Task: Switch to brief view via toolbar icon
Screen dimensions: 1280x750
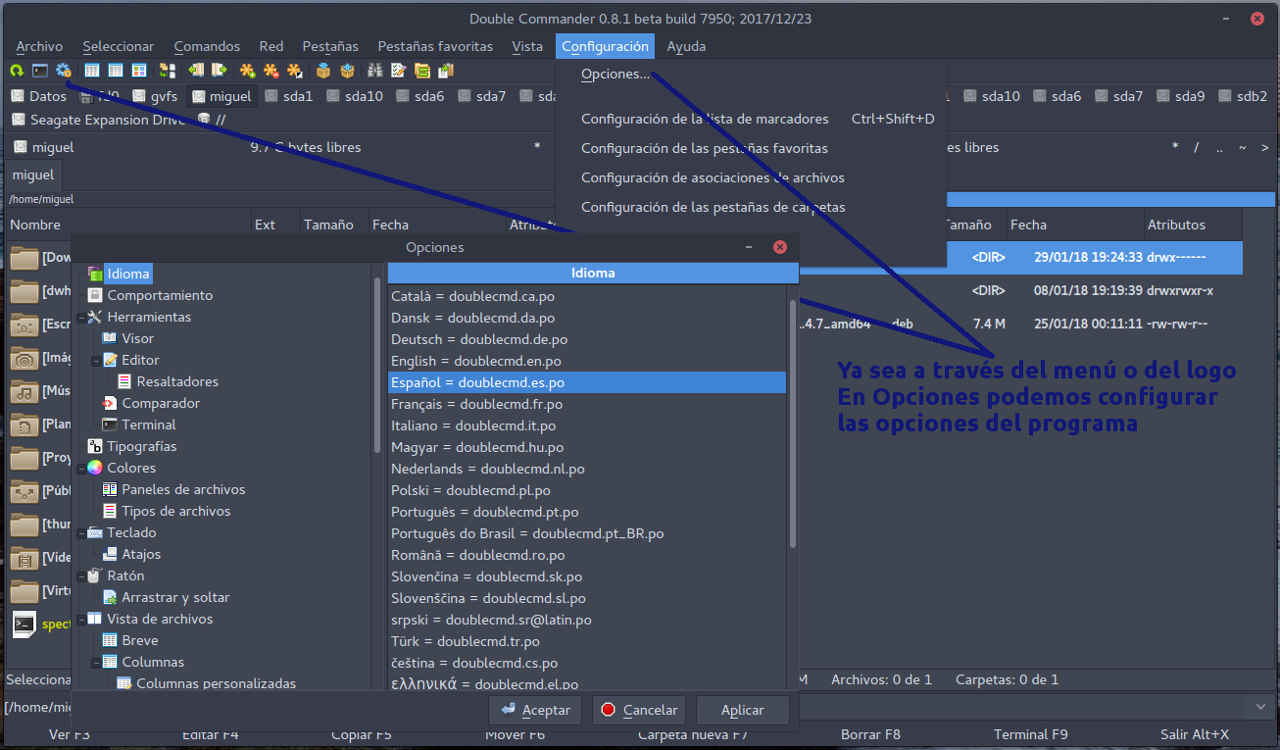Action: [x=93, y=70]
